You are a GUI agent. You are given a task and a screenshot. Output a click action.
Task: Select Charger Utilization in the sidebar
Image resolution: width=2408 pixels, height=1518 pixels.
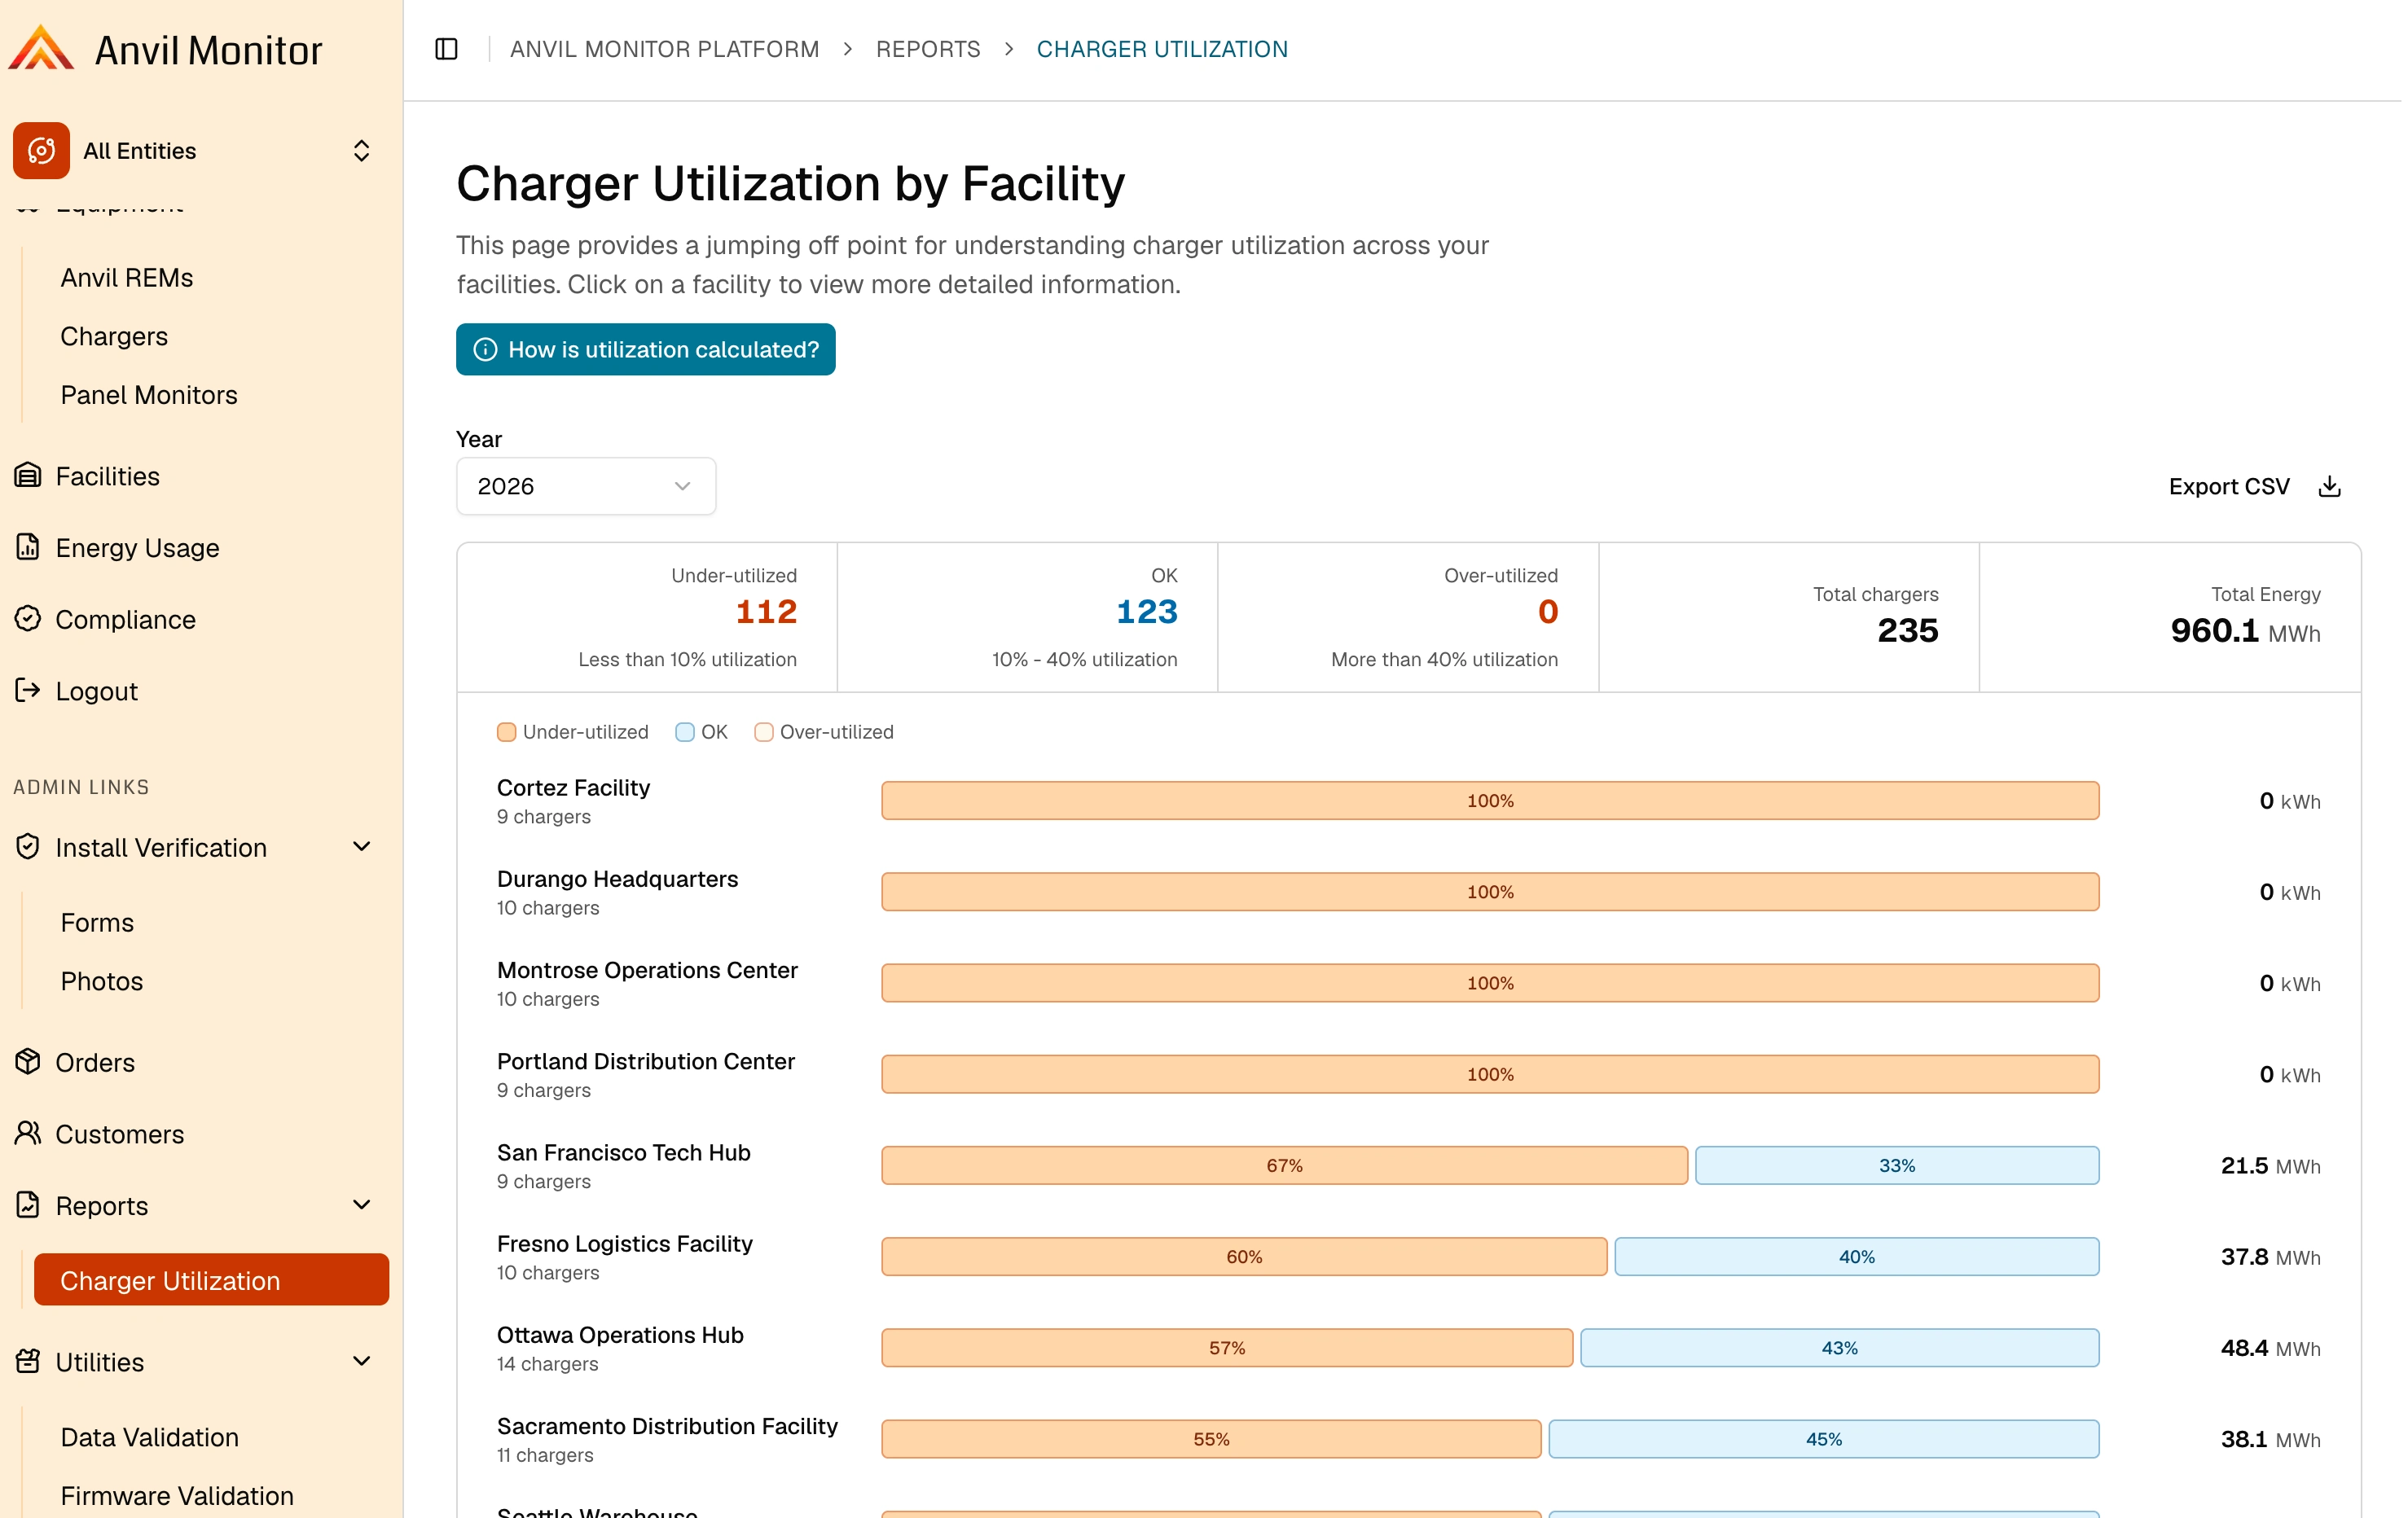211,1280
